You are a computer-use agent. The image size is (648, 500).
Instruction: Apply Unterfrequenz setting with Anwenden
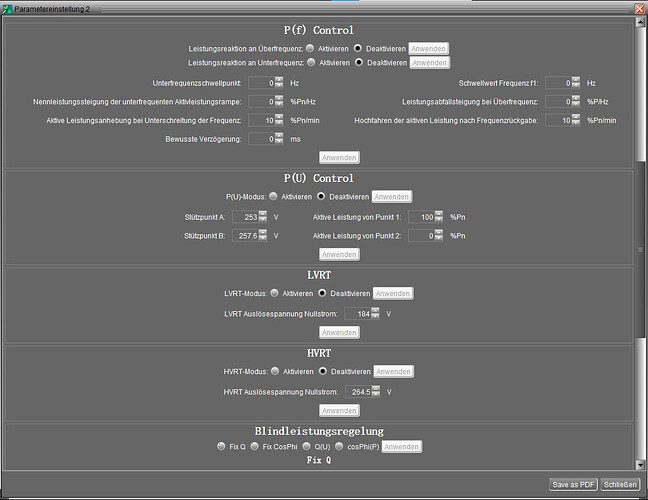[x=430, y=63]
